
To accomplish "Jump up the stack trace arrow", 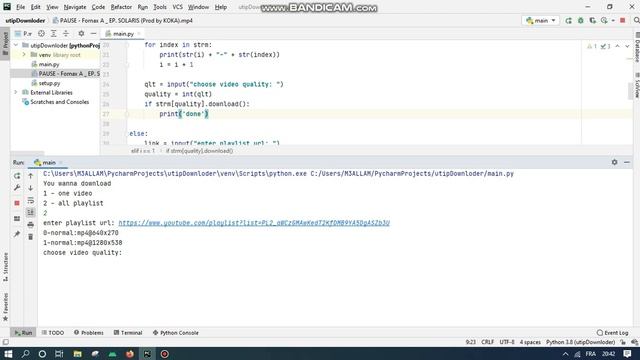I will (x=31, y=176).
